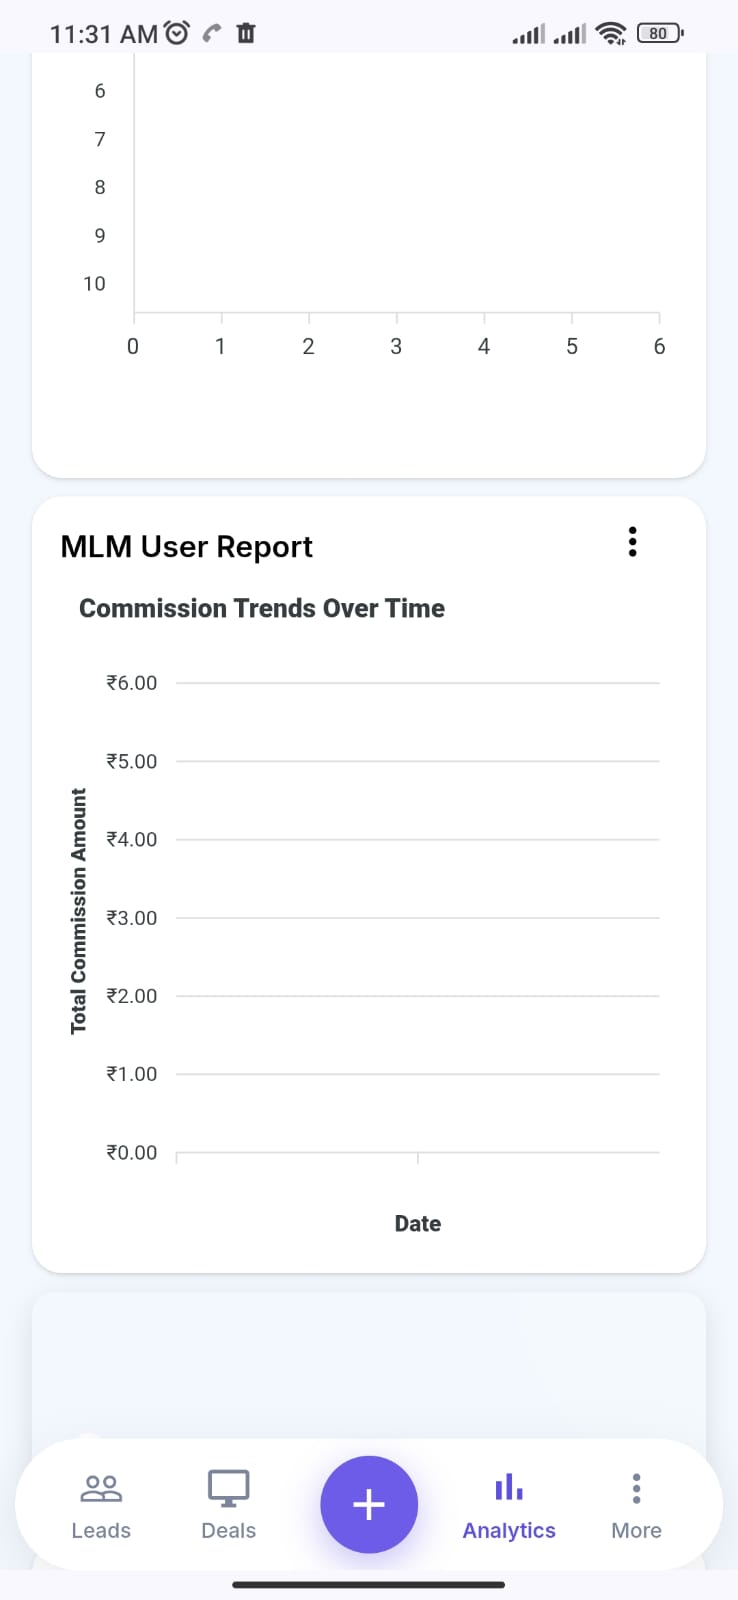738x1600 pixels.
Task: Tap the Date axis label
Action: pyautogui.click(x=418, y=1223)
